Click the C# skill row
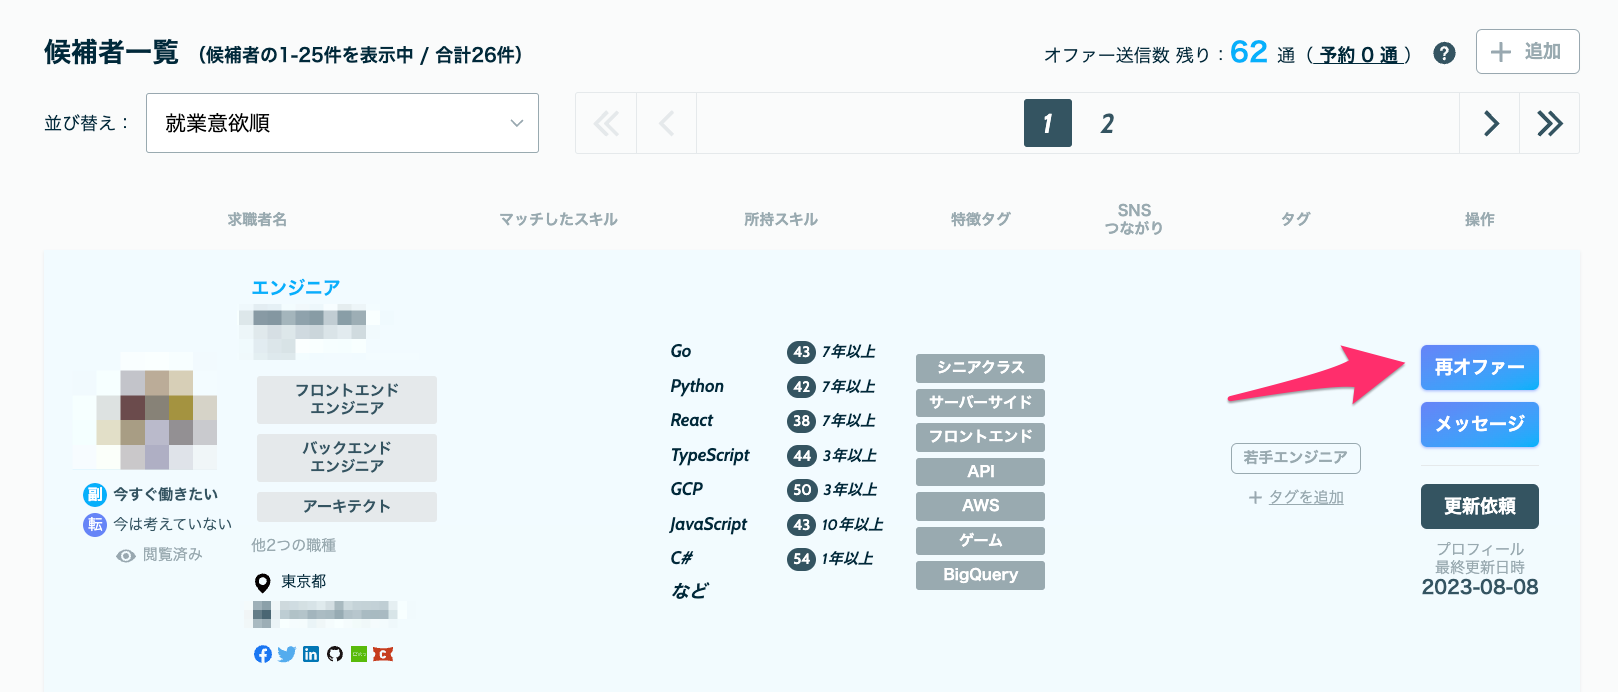 coord(776,558)
